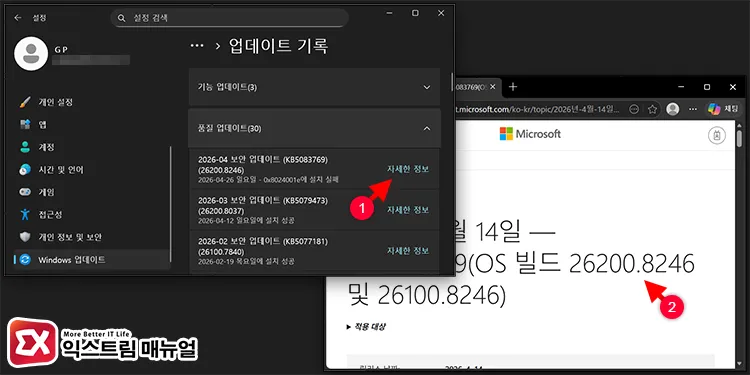
Task: Bookmark the page with the star icon
Action: click(x=652, y=109)
